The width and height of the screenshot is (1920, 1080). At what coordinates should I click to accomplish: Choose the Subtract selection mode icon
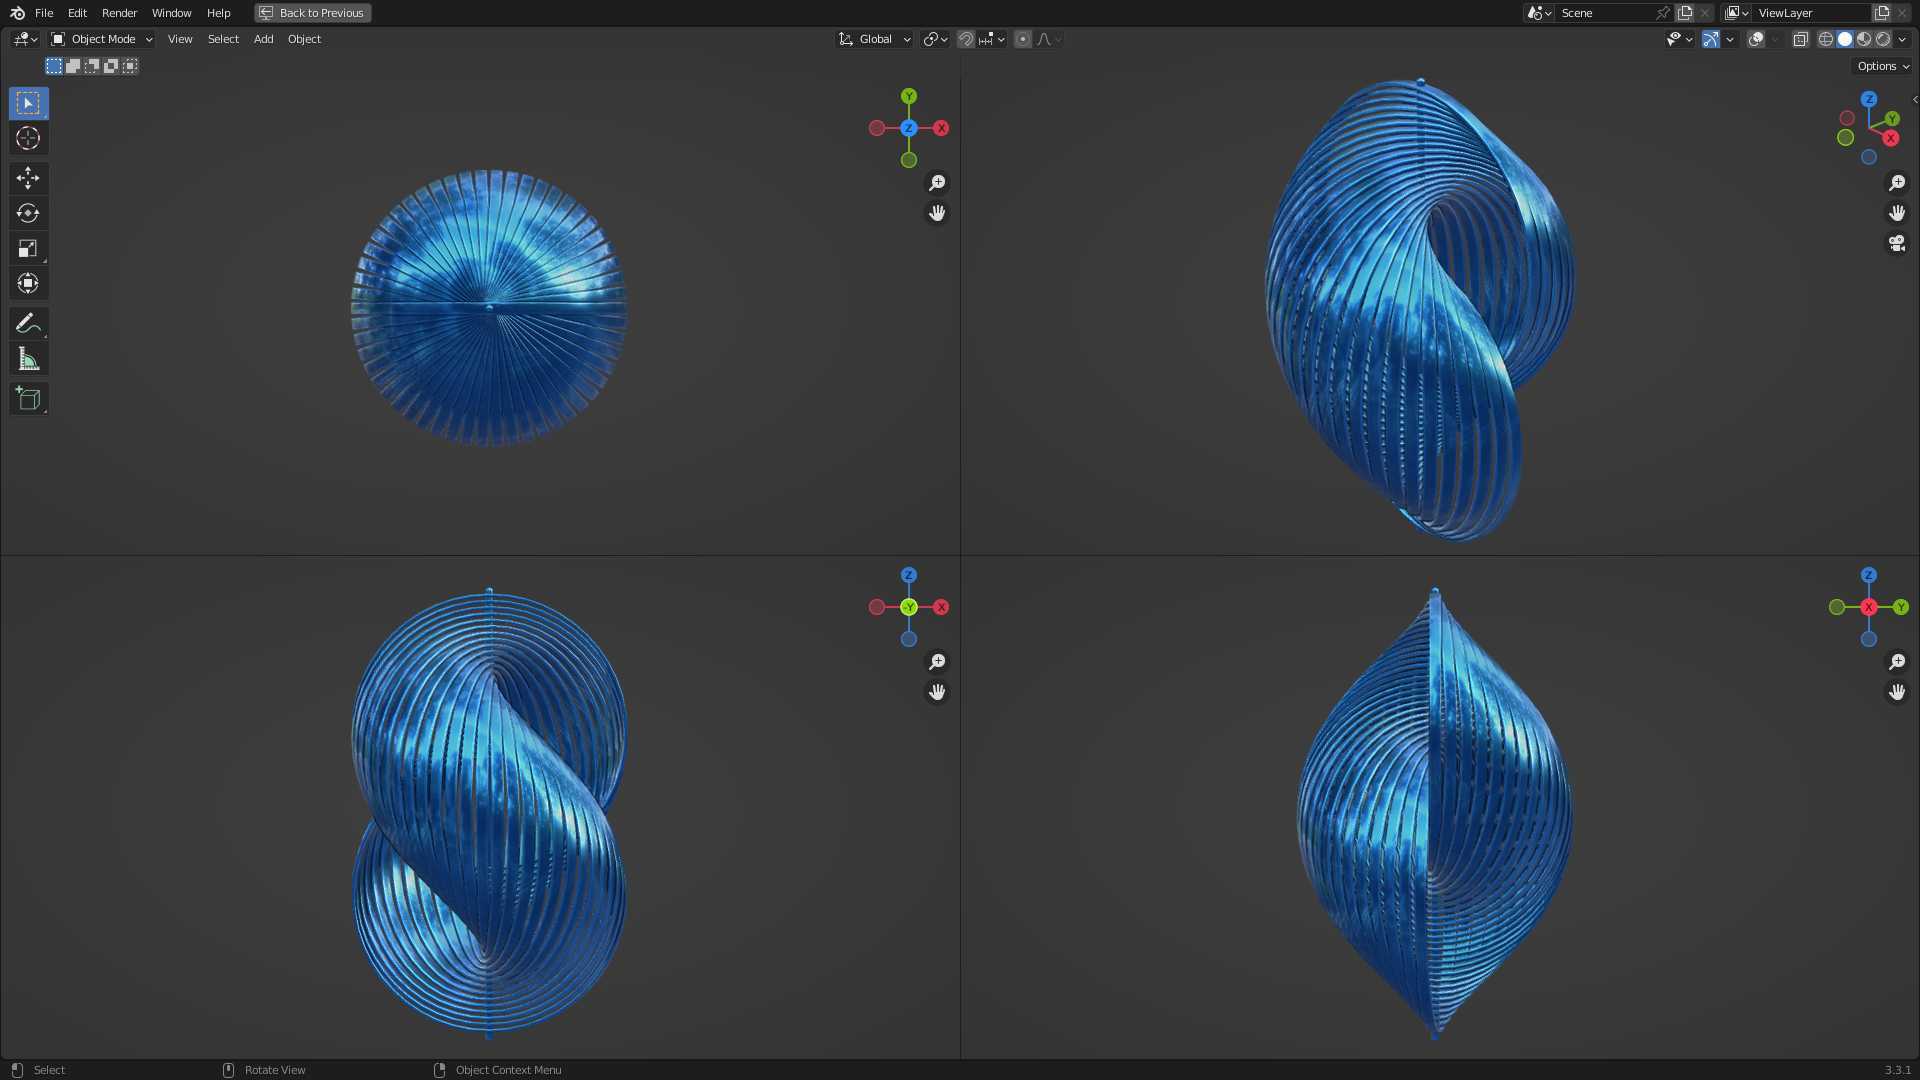92,66
